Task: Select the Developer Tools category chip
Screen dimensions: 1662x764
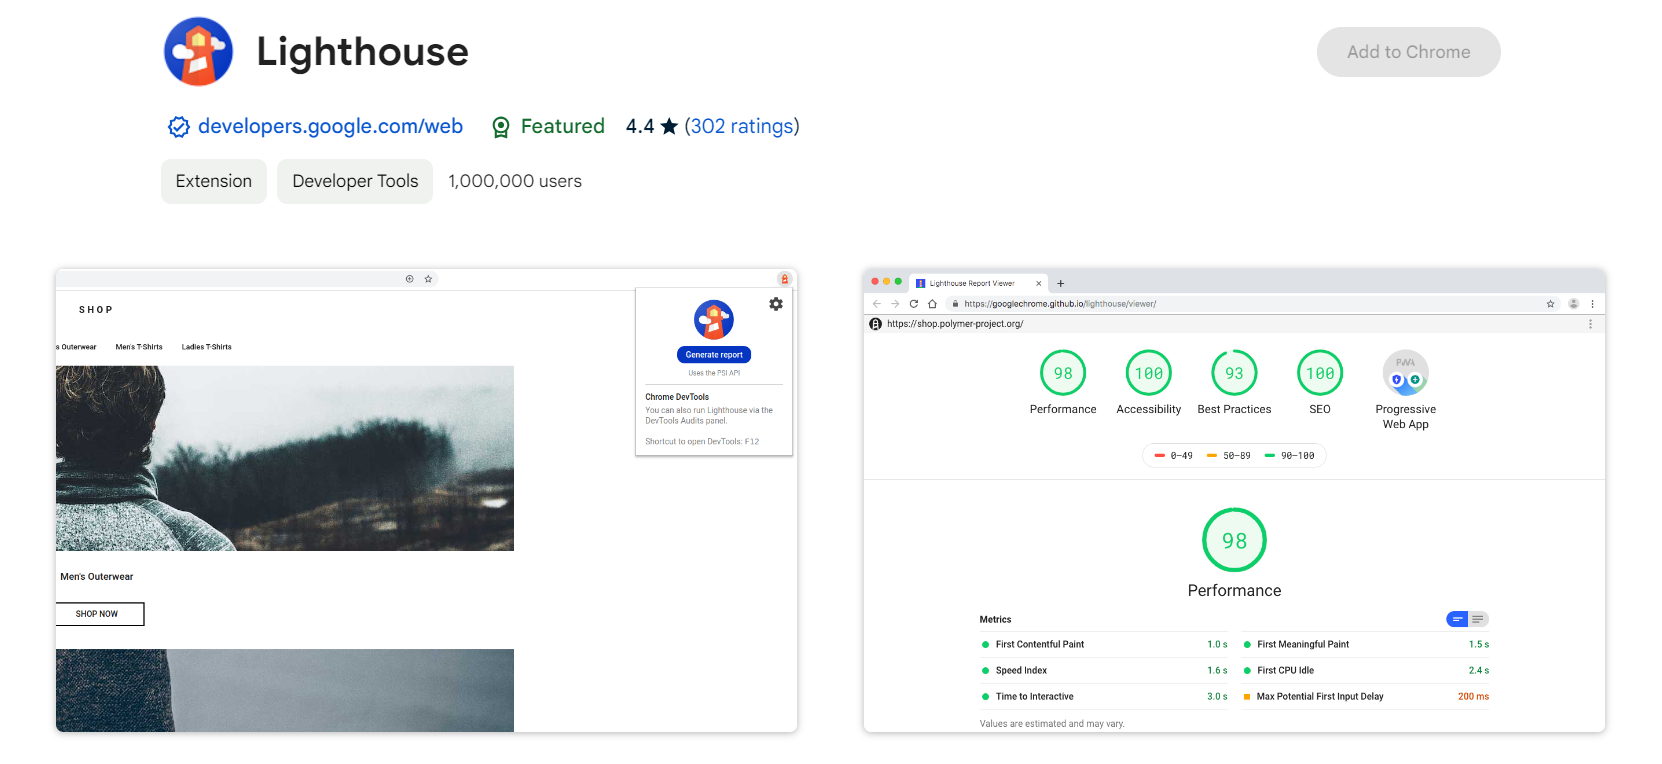Action: [x=355, y=181]
